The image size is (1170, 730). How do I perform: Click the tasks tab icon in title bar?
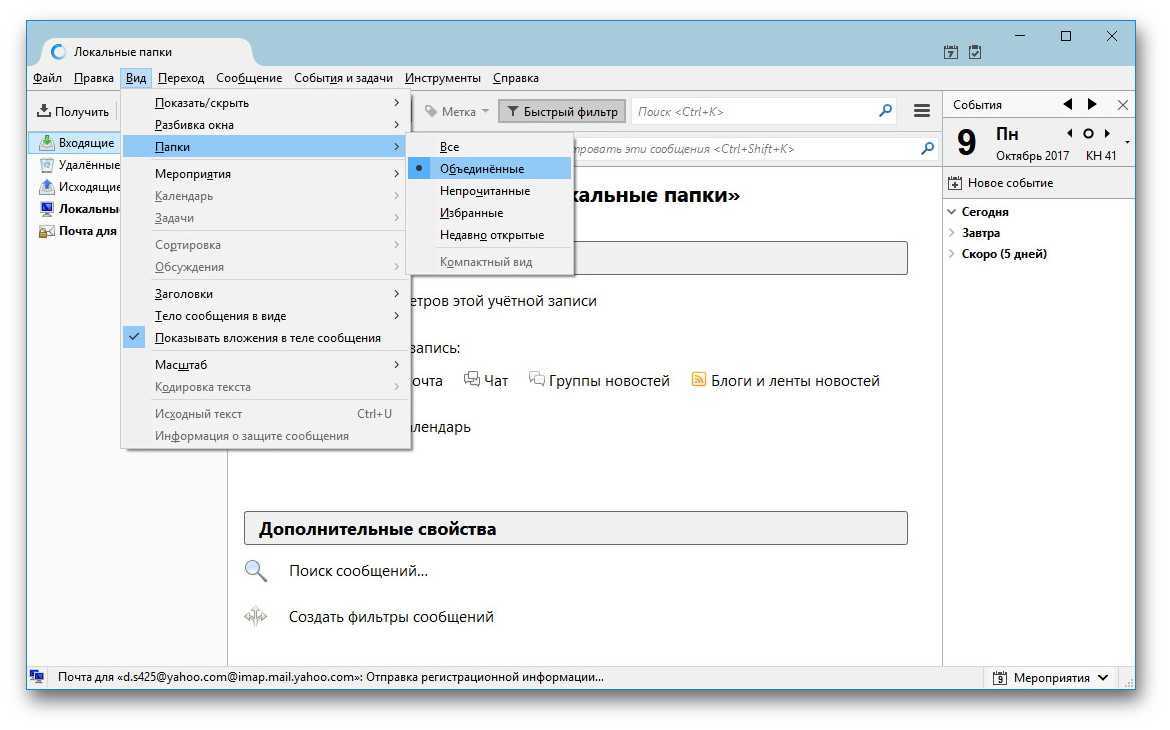click(x=975, y=52)
